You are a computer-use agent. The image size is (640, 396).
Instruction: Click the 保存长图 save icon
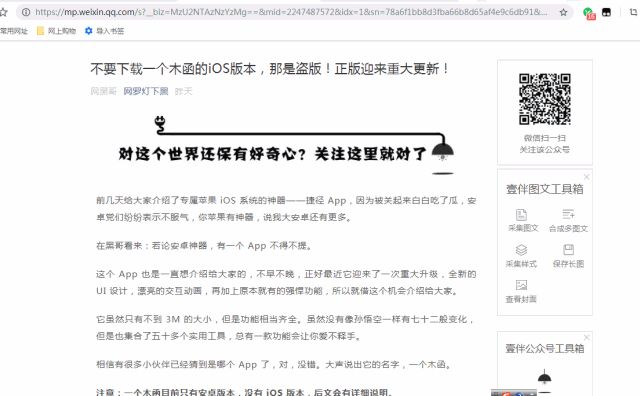[568, 250]
